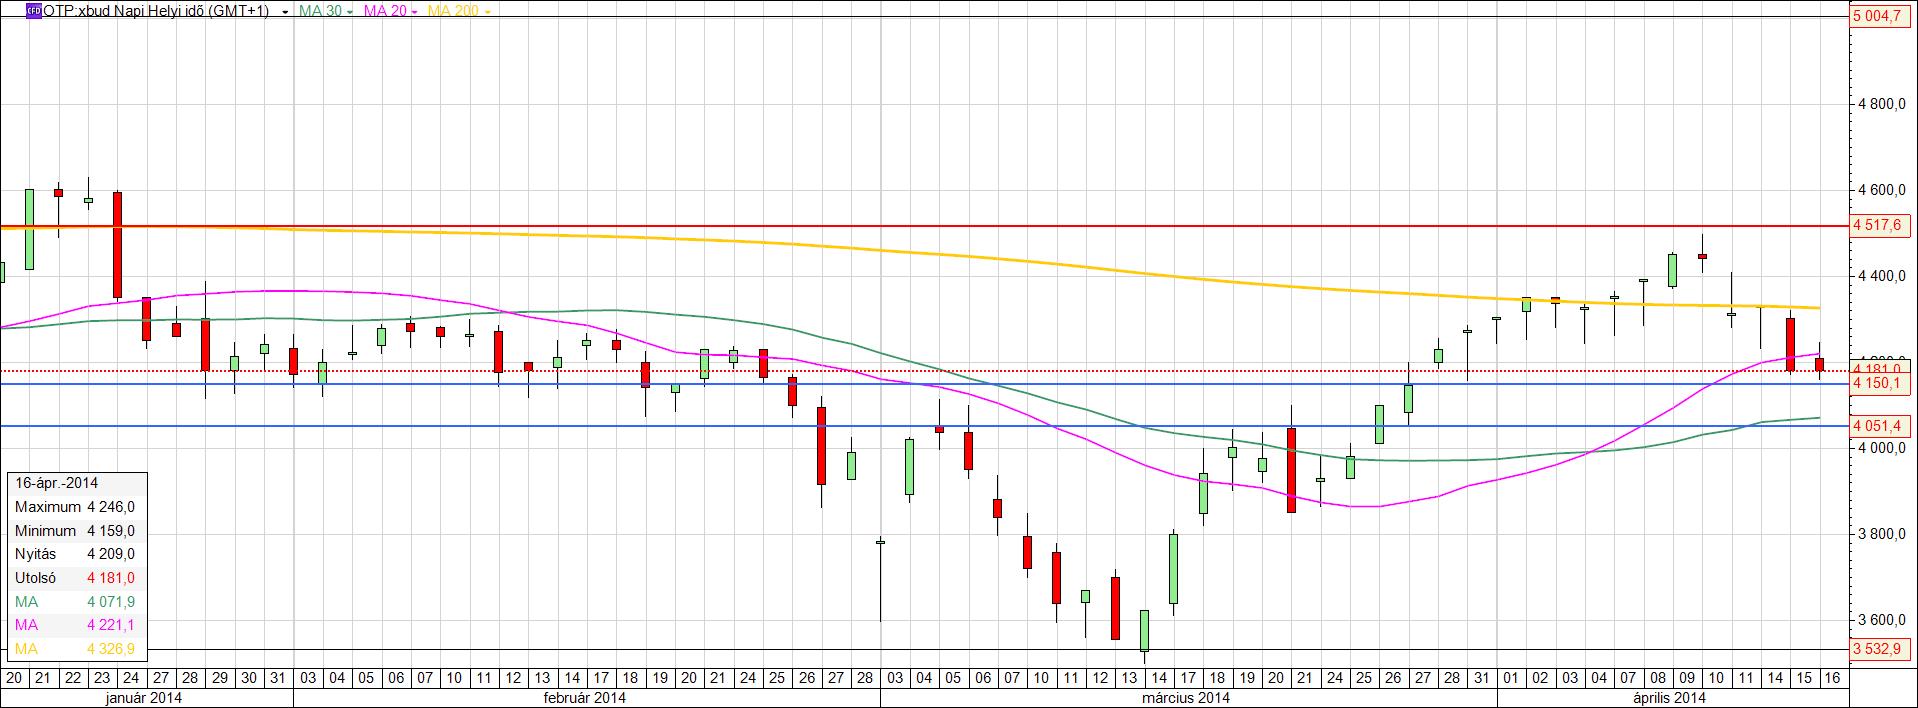
Task: Click the Nyitás 4 209,0 row
Action: [75, 554]
